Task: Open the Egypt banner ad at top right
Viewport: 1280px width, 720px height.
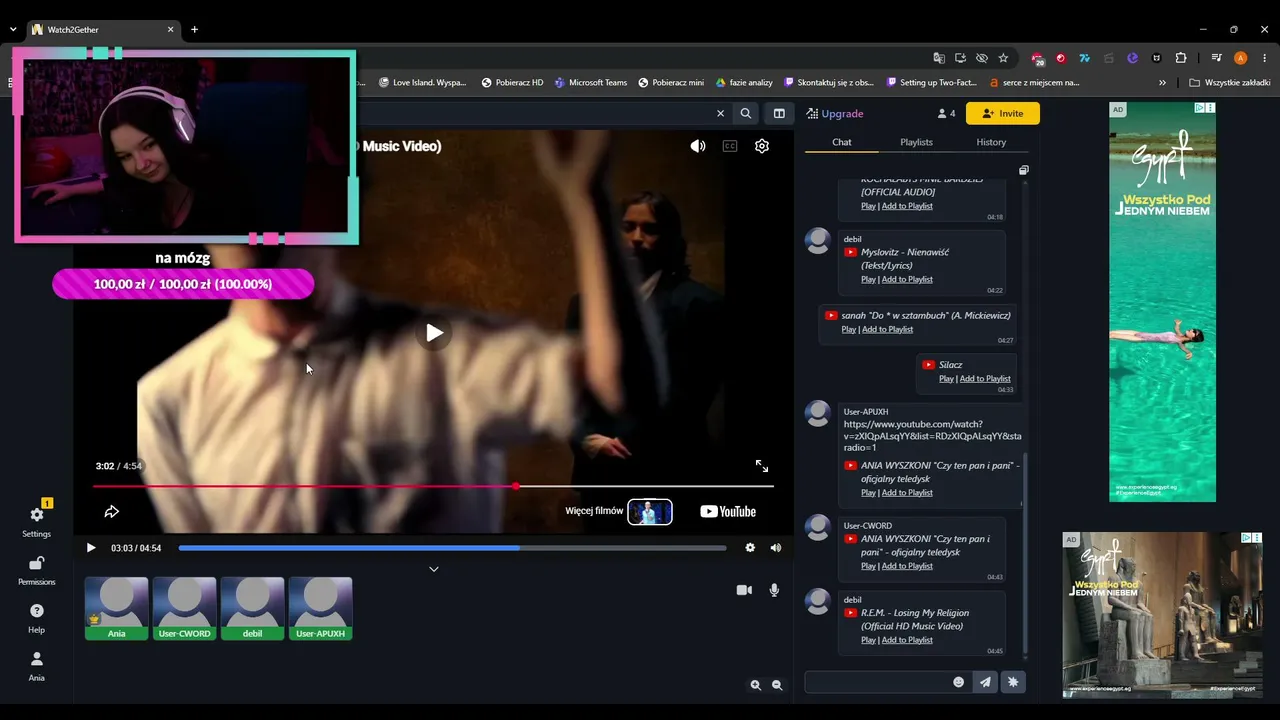Action: click(x=1162, y=302)
